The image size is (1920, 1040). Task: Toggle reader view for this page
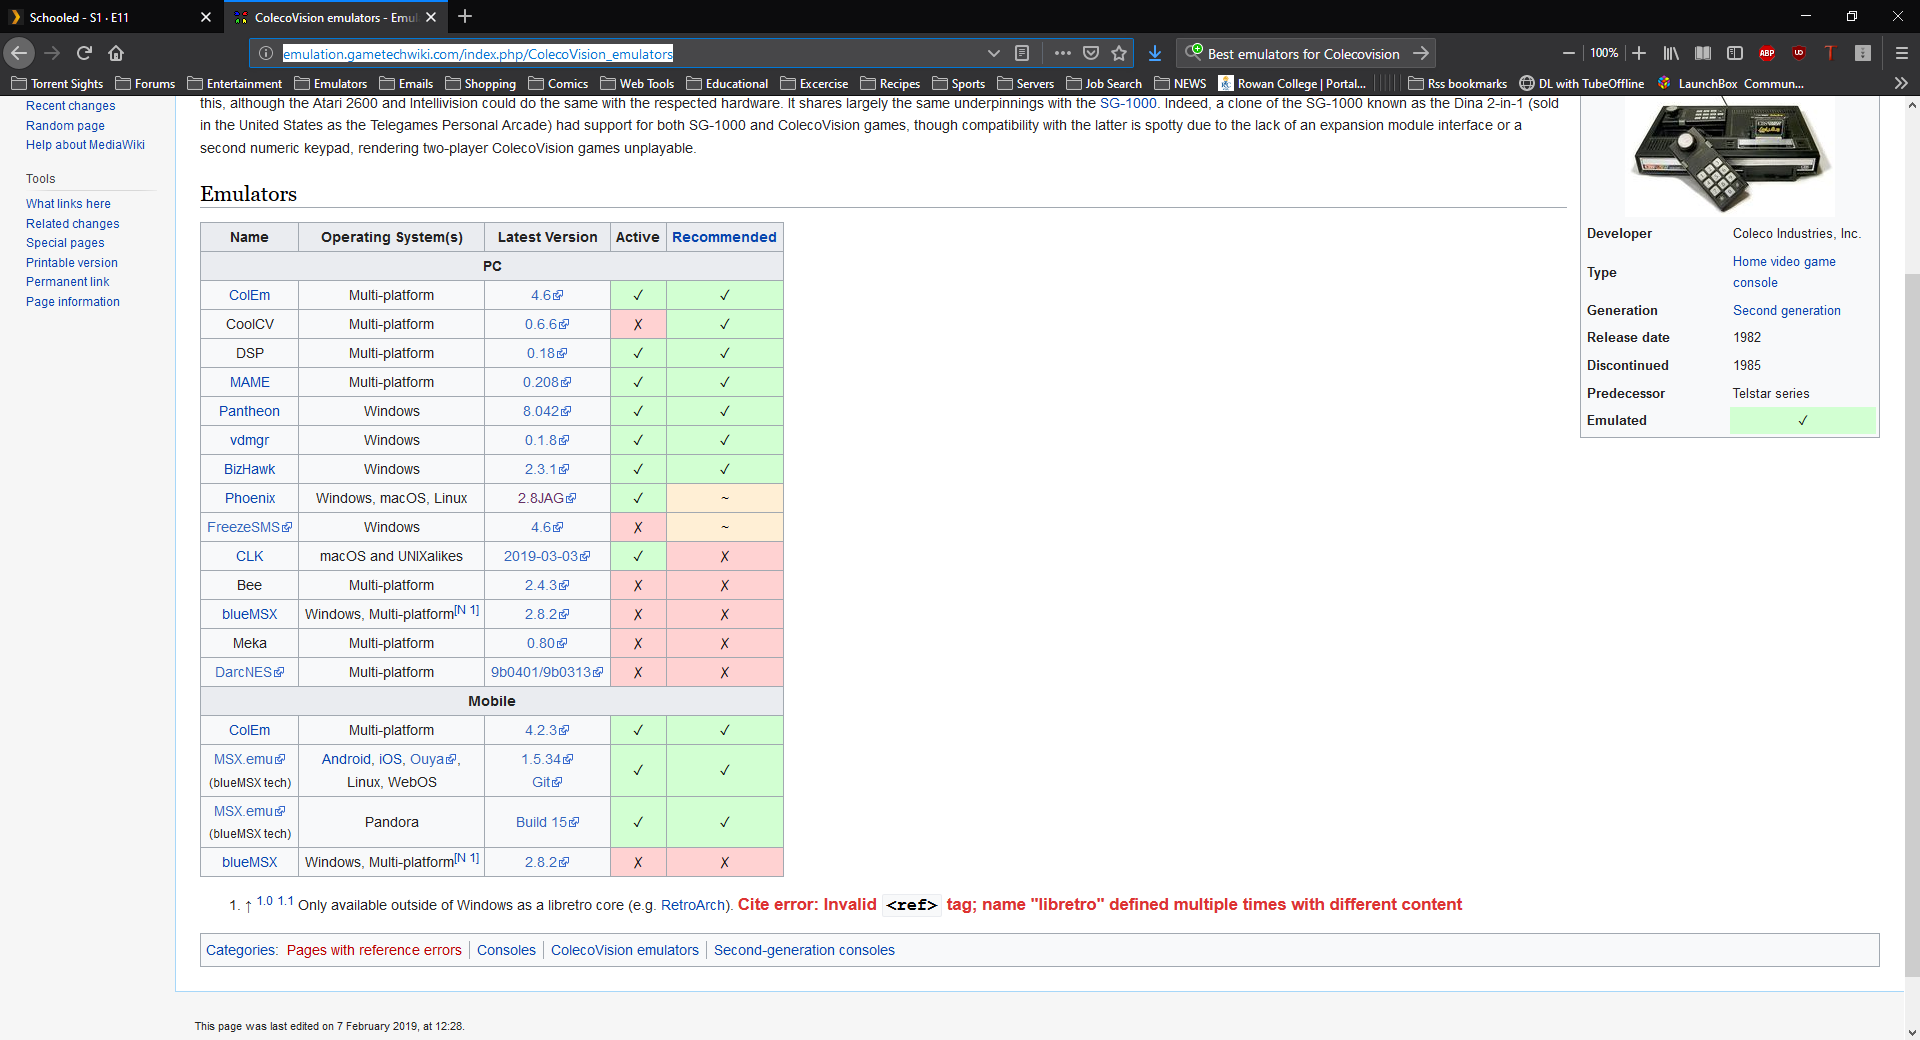1022,53
